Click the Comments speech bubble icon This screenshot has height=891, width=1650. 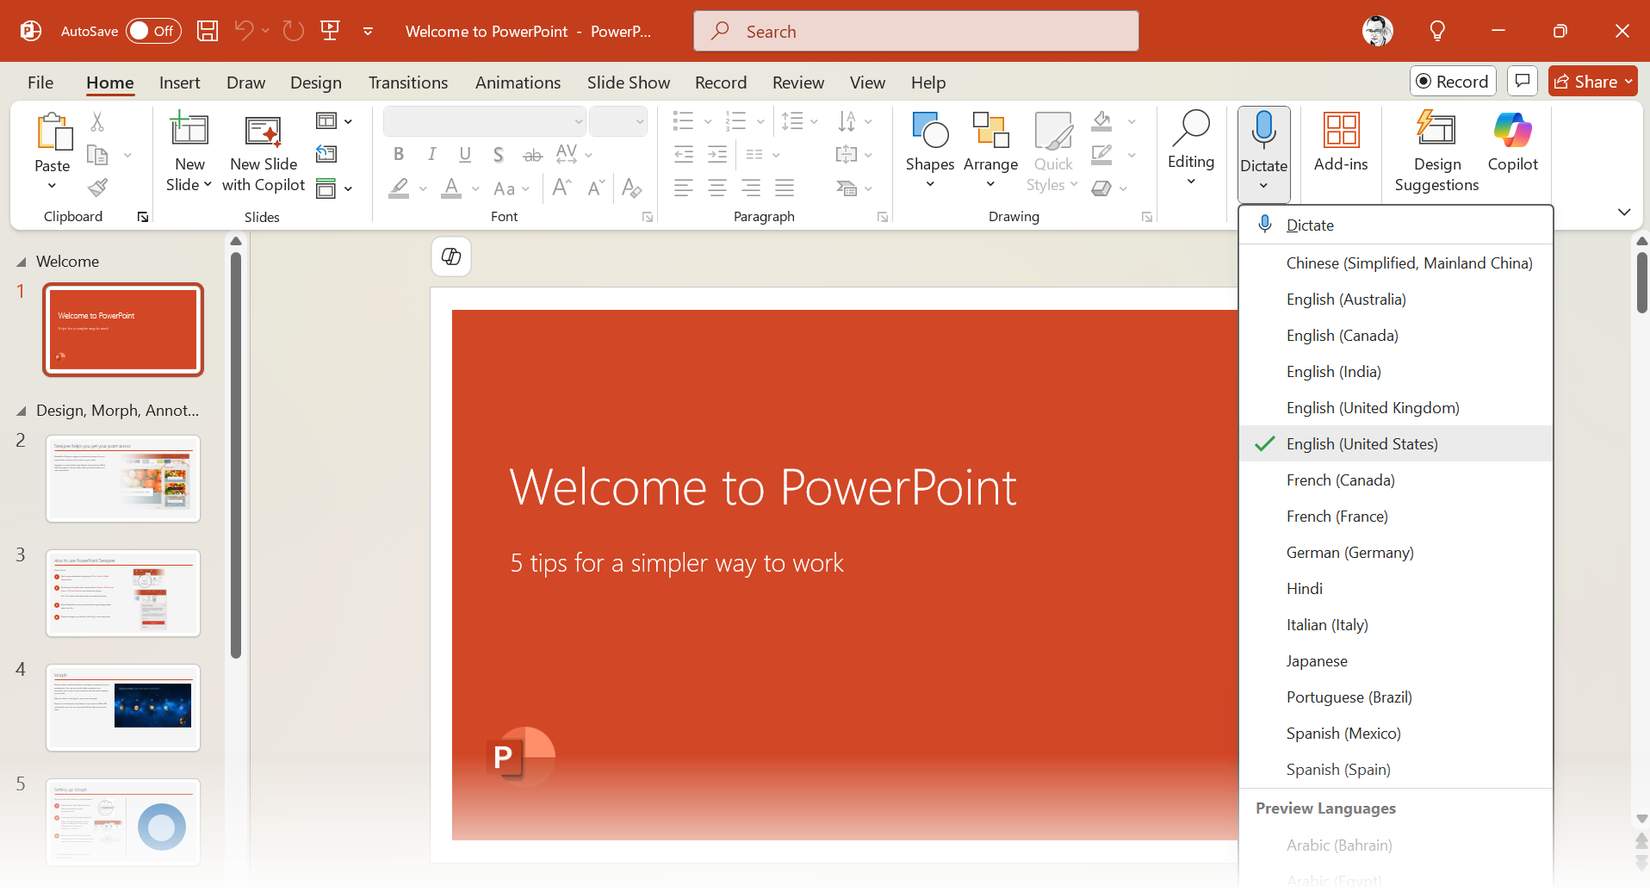pos(1522,81)
